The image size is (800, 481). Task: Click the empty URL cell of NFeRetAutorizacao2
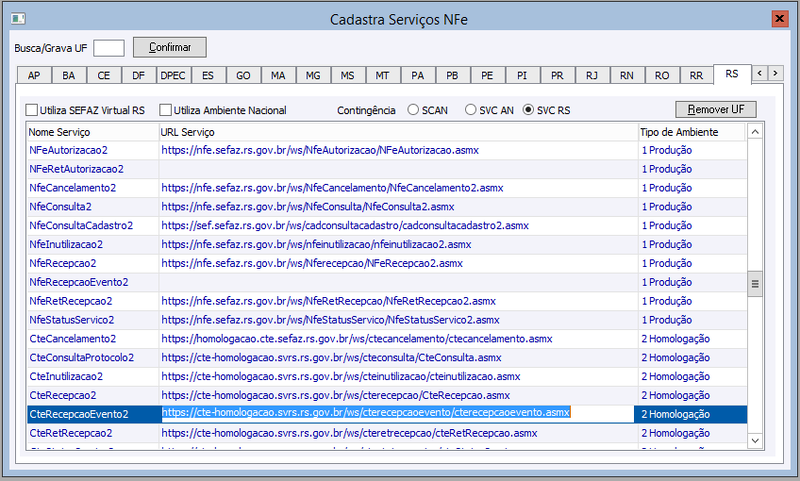tap(398, 169)
